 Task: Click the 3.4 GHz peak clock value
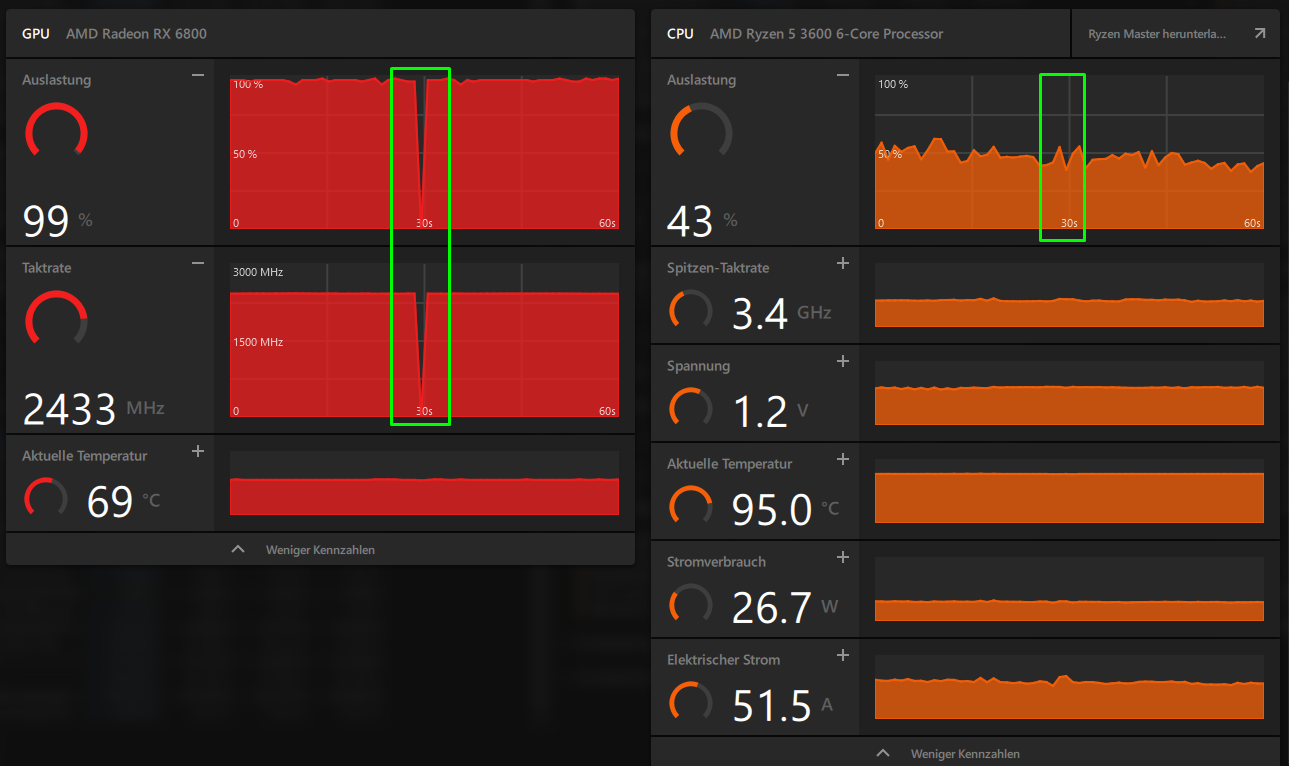pyautogui.click(x=782, y=313)
